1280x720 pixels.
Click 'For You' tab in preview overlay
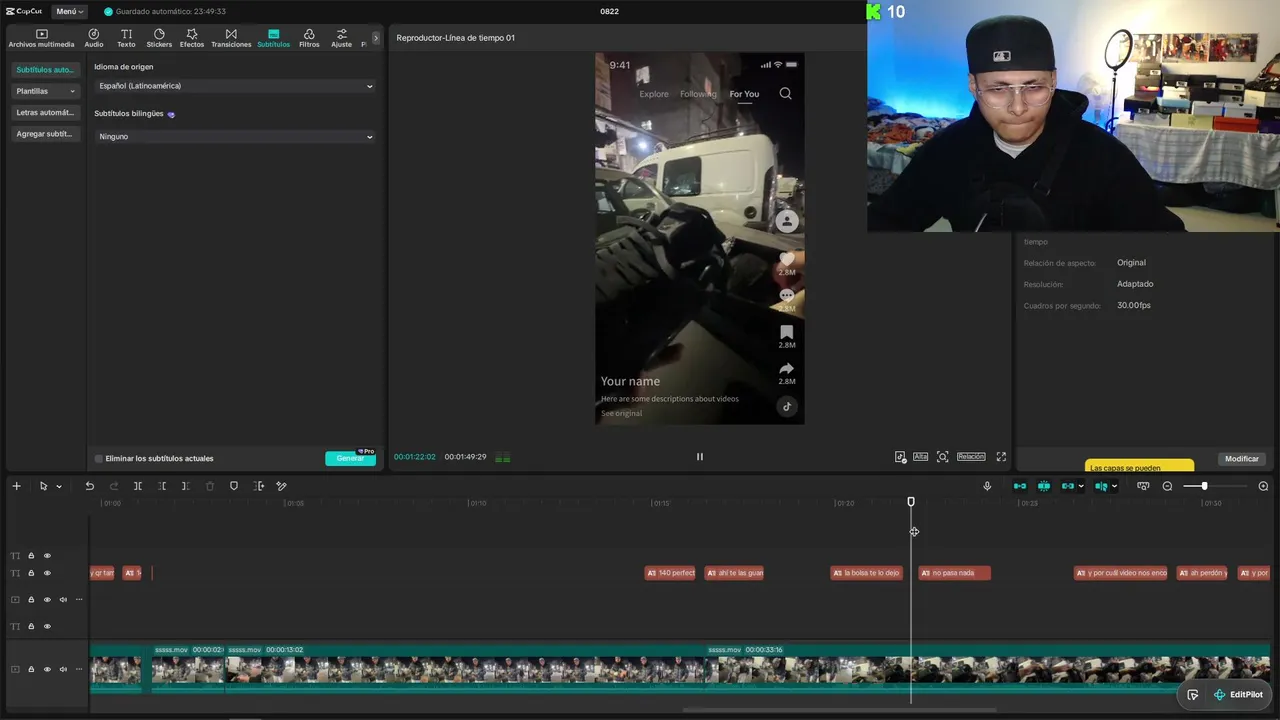coord(744,94)
